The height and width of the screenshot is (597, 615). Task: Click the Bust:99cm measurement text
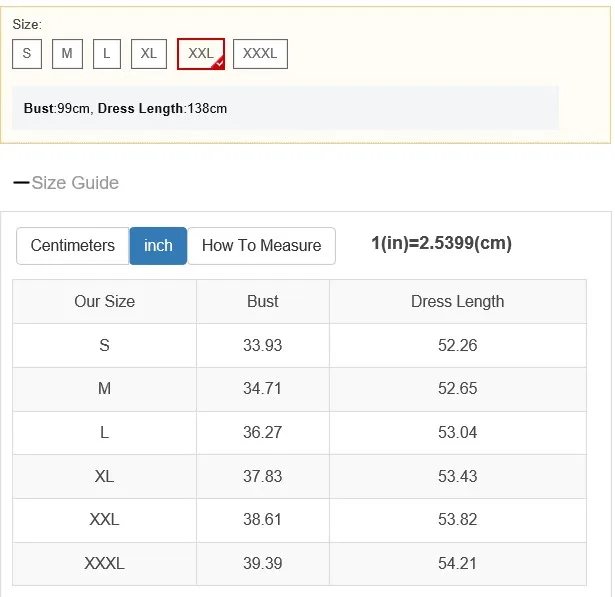[56, 108]
